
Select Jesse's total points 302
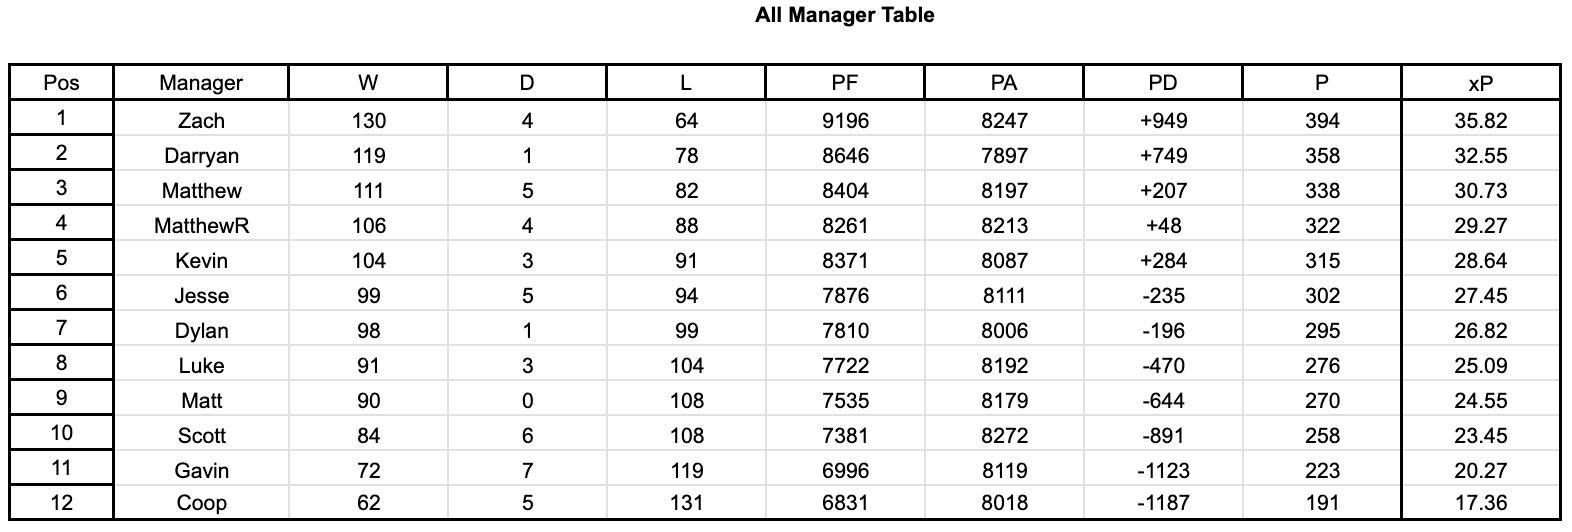(x=1322, y=296)
